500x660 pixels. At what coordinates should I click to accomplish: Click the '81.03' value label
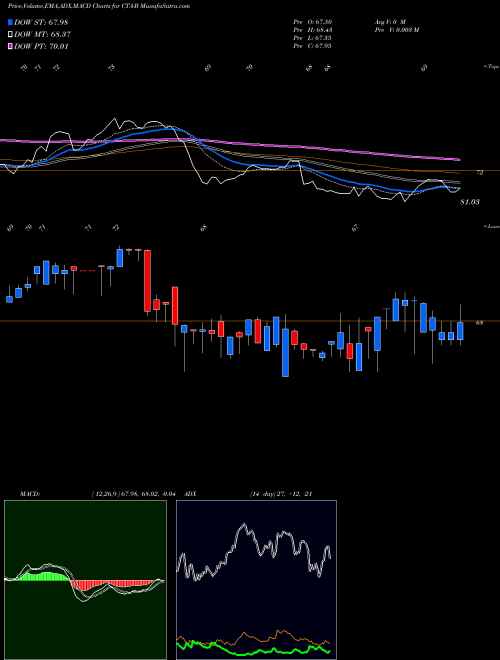point(470,202)
